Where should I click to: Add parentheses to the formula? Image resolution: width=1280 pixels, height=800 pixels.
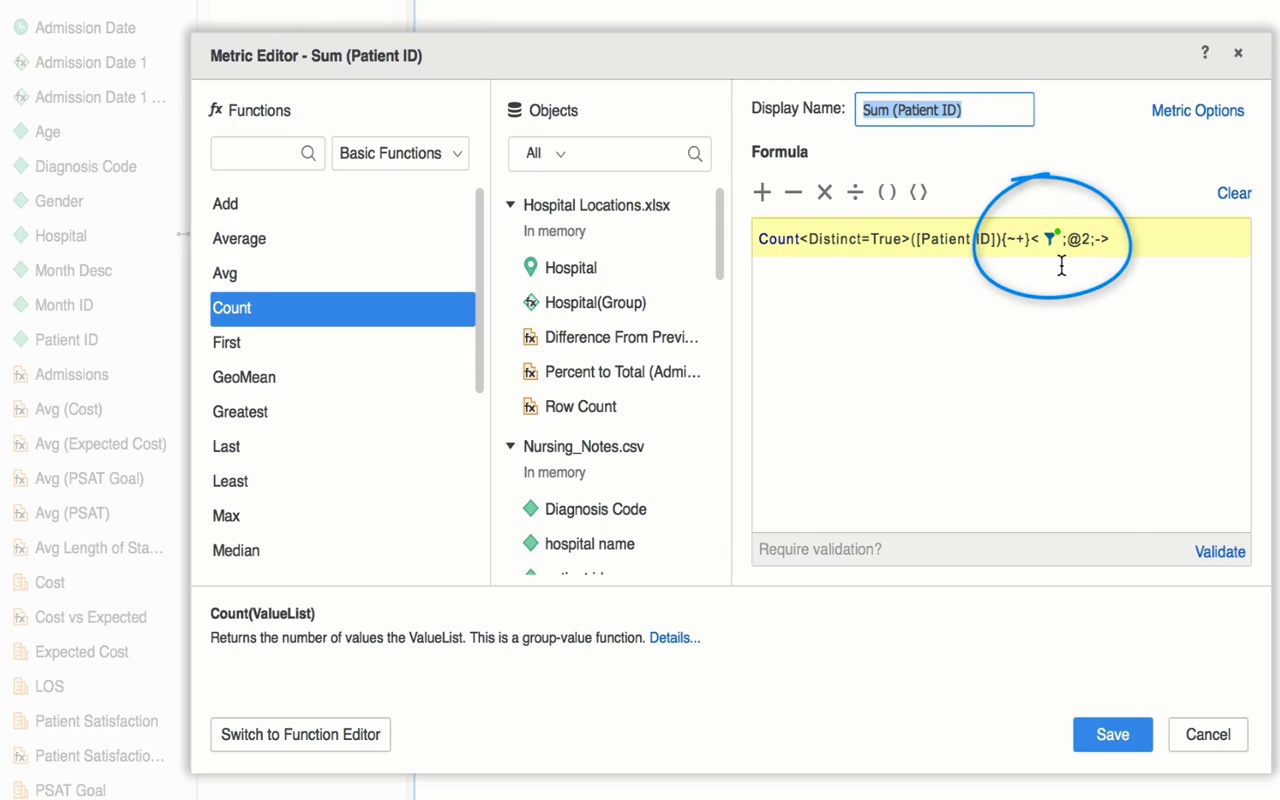pyautogui.click(x=887, y=192)
